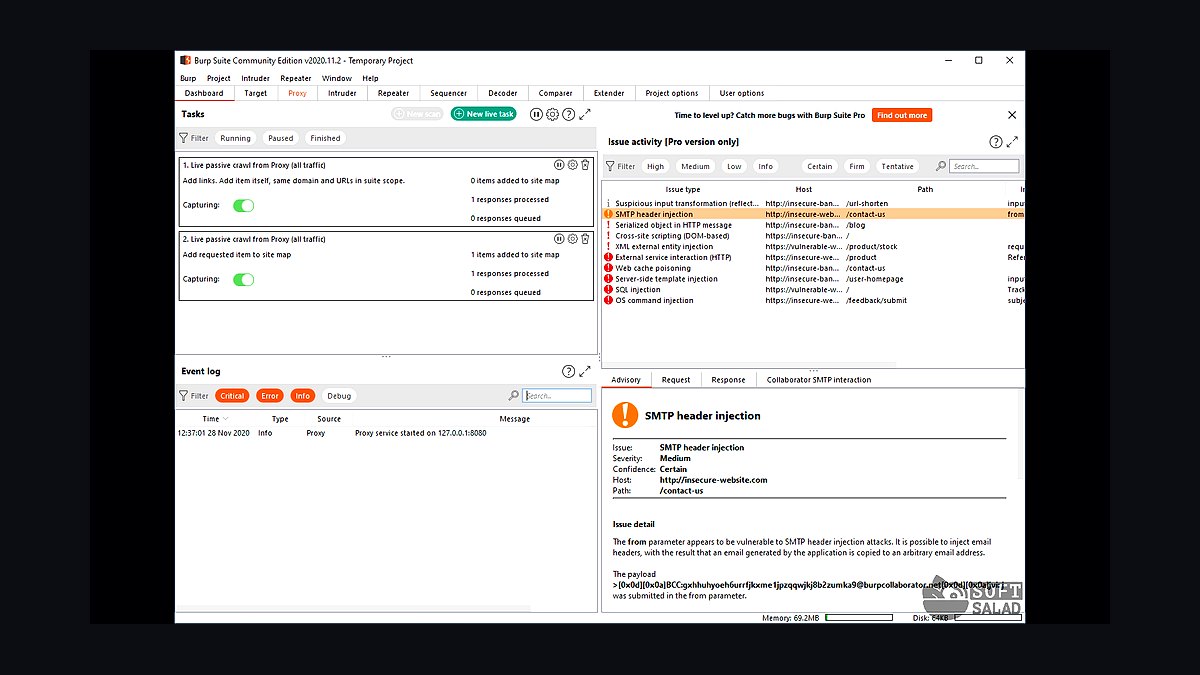Expand the Tasks panel to full view
The width and height of the screenshot is (1200, 675).
585,115
